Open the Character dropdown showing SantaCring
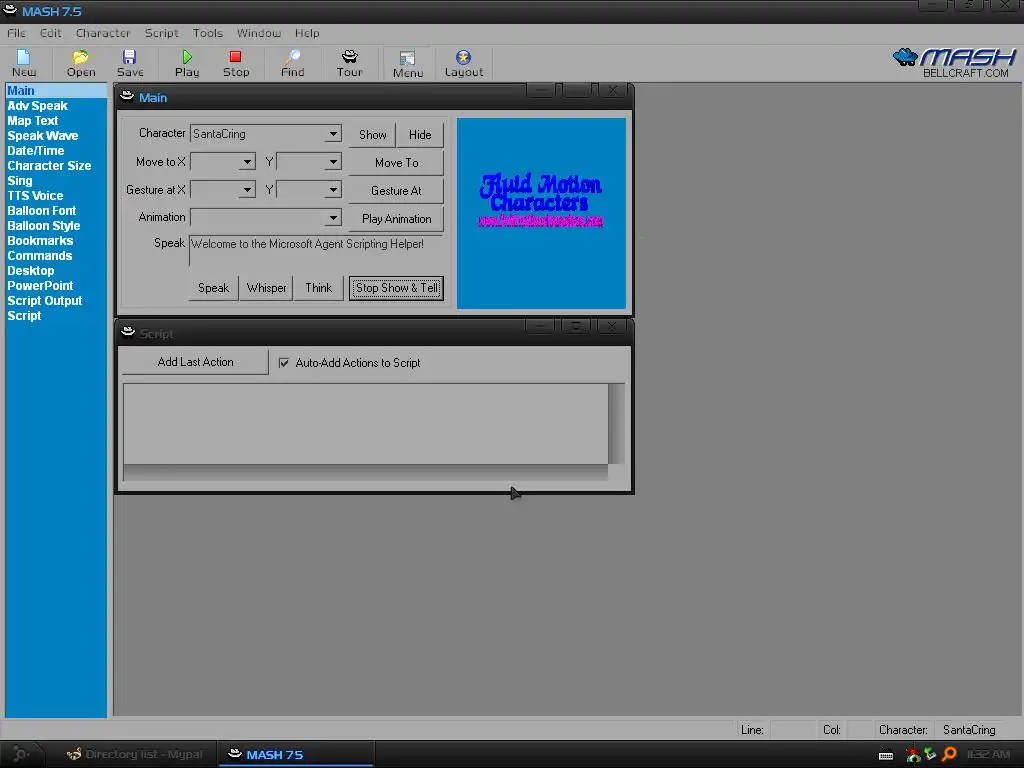The height and width of the screenshot is (768, 1024). coord(333,134)
